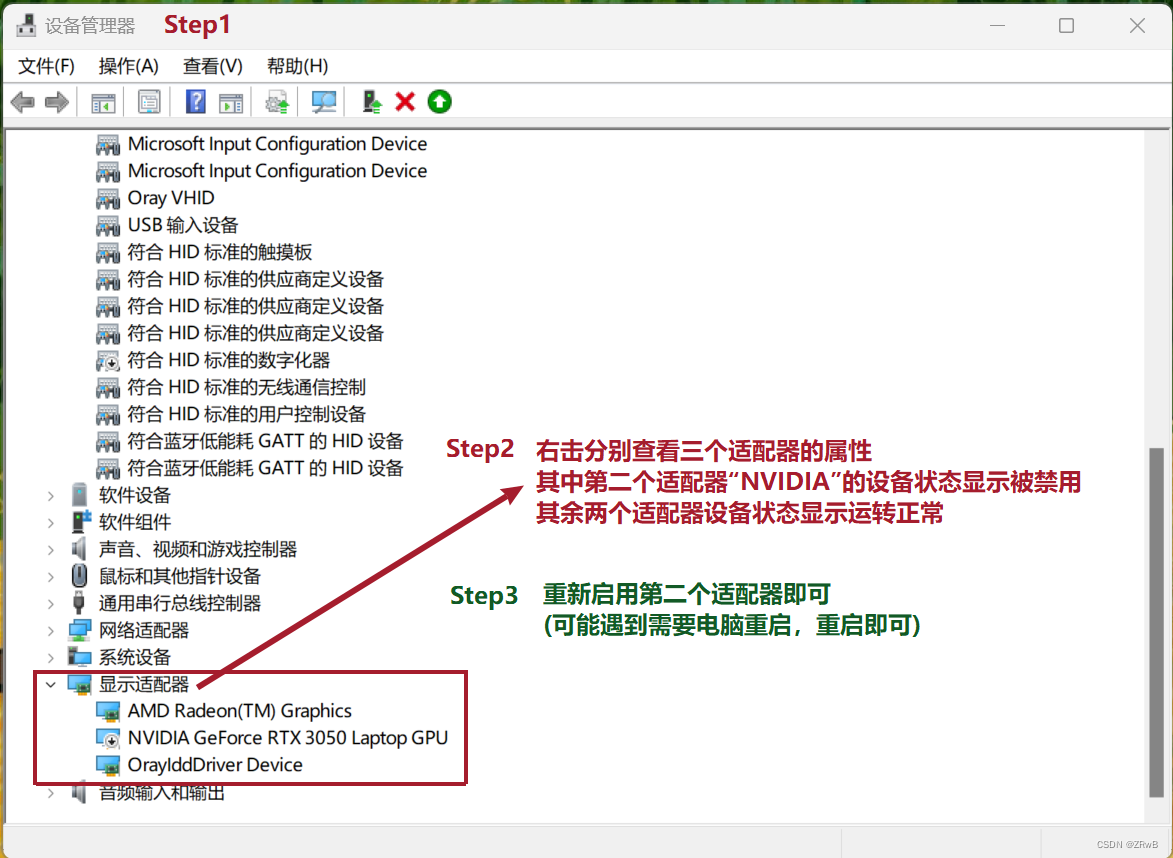Click the vertical scrollbar thumb
The height and width of the screenshot is (858, 1173).
(x=1157, y=622)
